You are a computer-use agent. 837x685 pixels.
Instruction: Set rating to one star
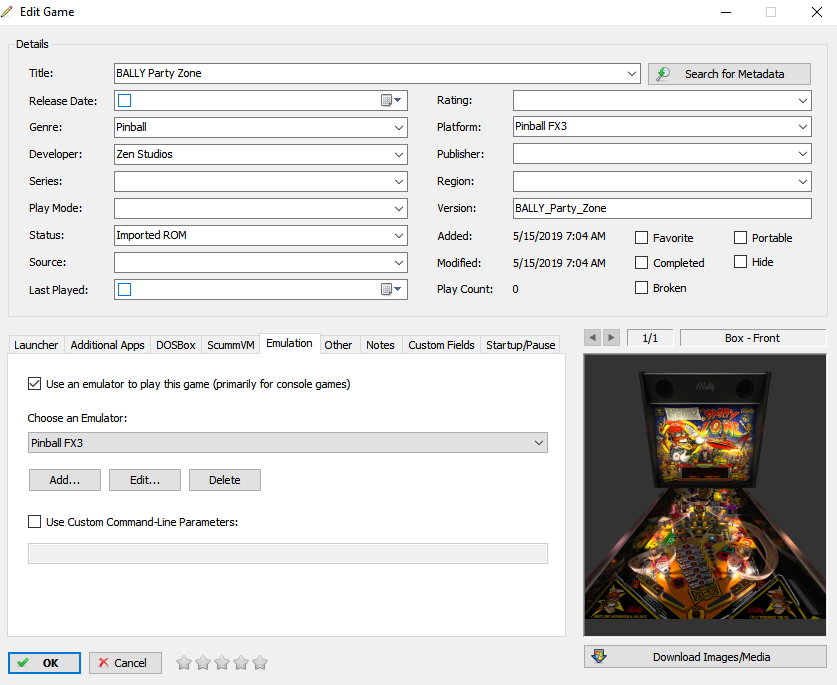pyautogui.click(x=184, y=663)
